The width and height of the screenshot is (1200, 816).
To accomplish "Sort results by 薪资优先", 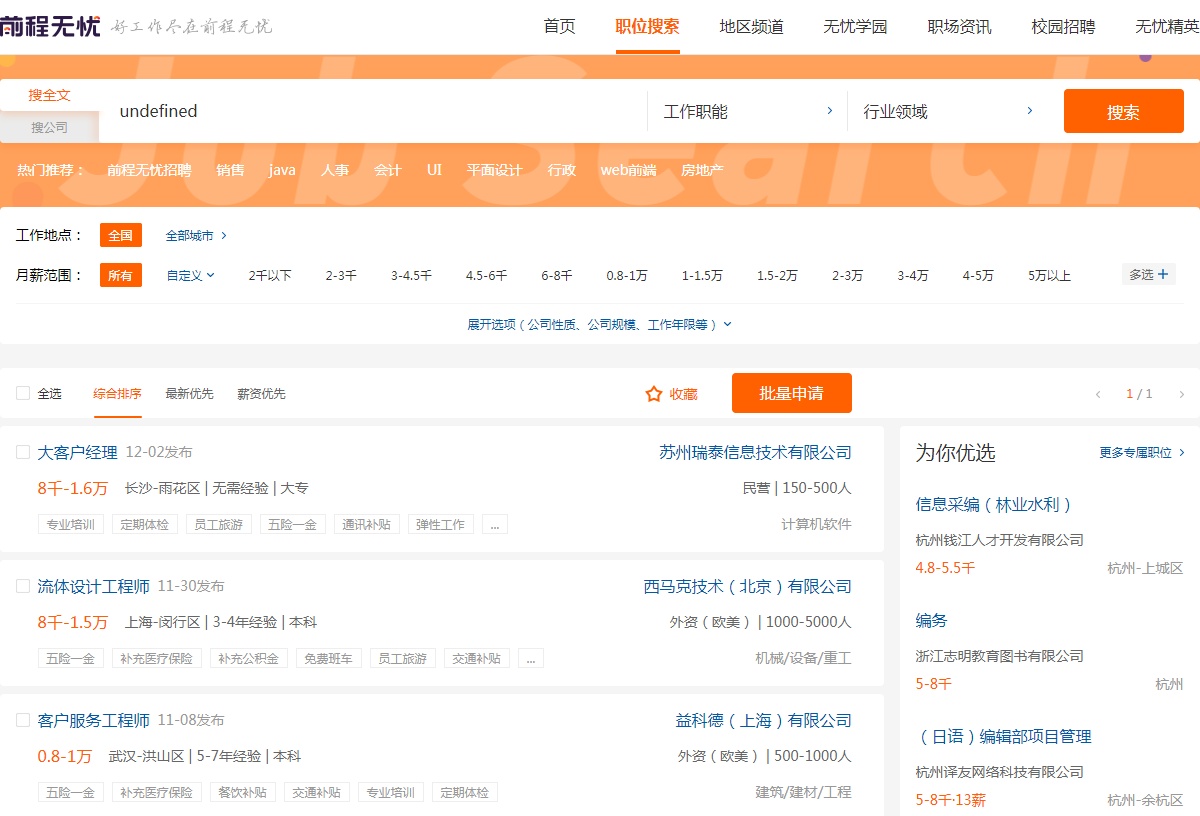I will click(x=261, y=394).
